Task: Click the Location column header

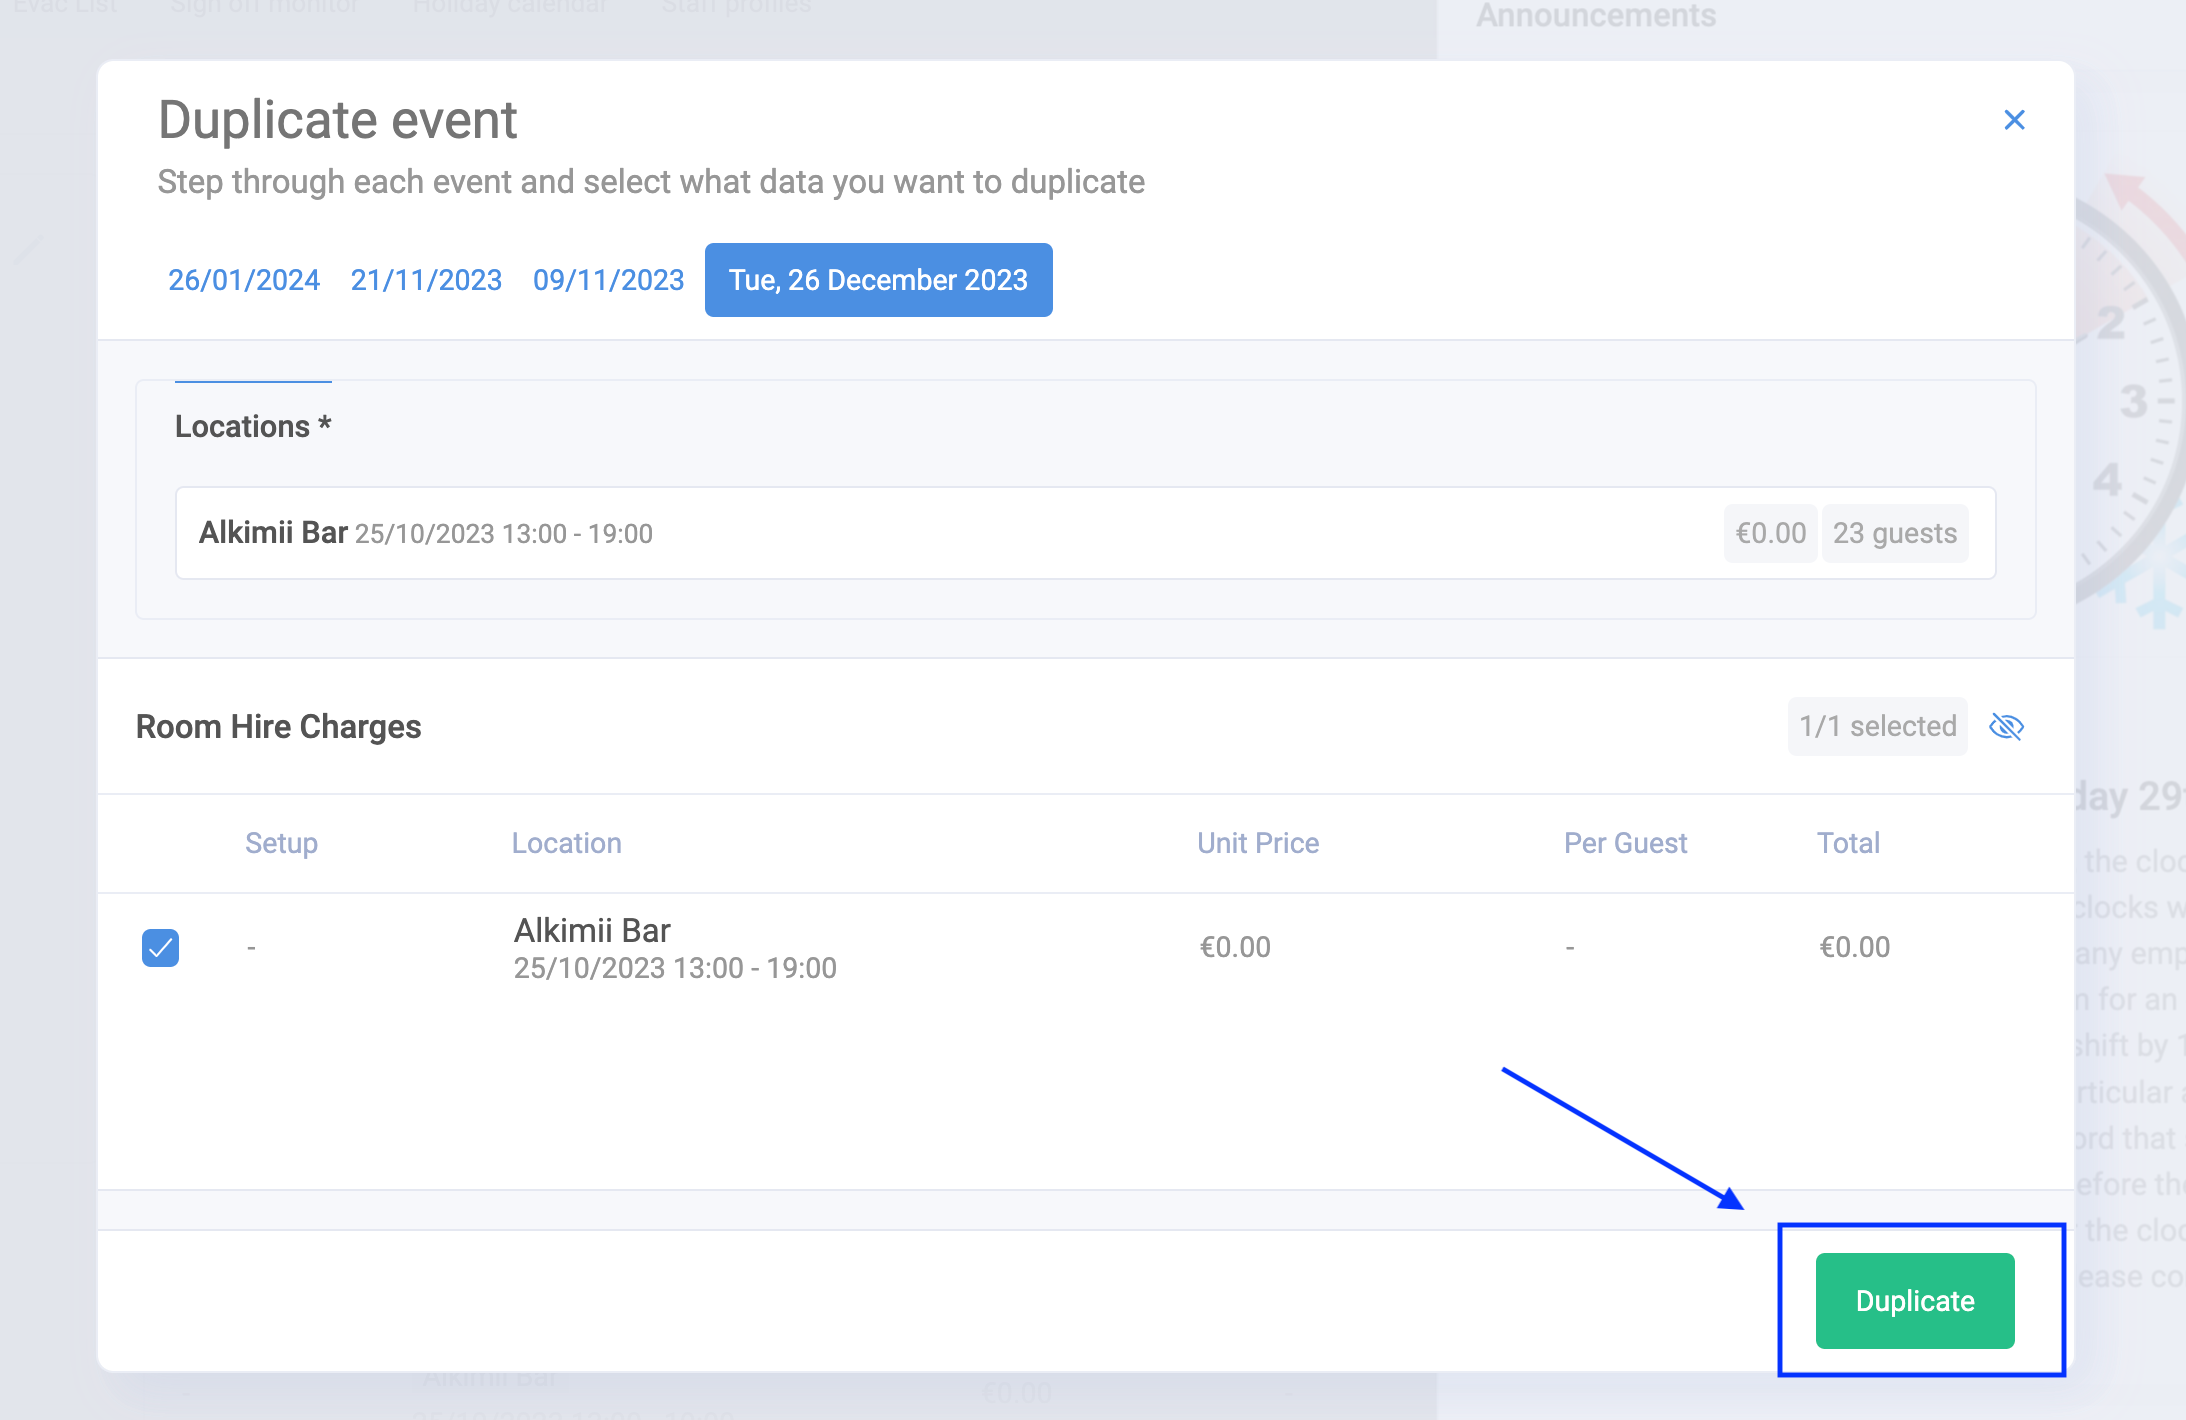Action: pyautogui.click(x=566, y=843)
